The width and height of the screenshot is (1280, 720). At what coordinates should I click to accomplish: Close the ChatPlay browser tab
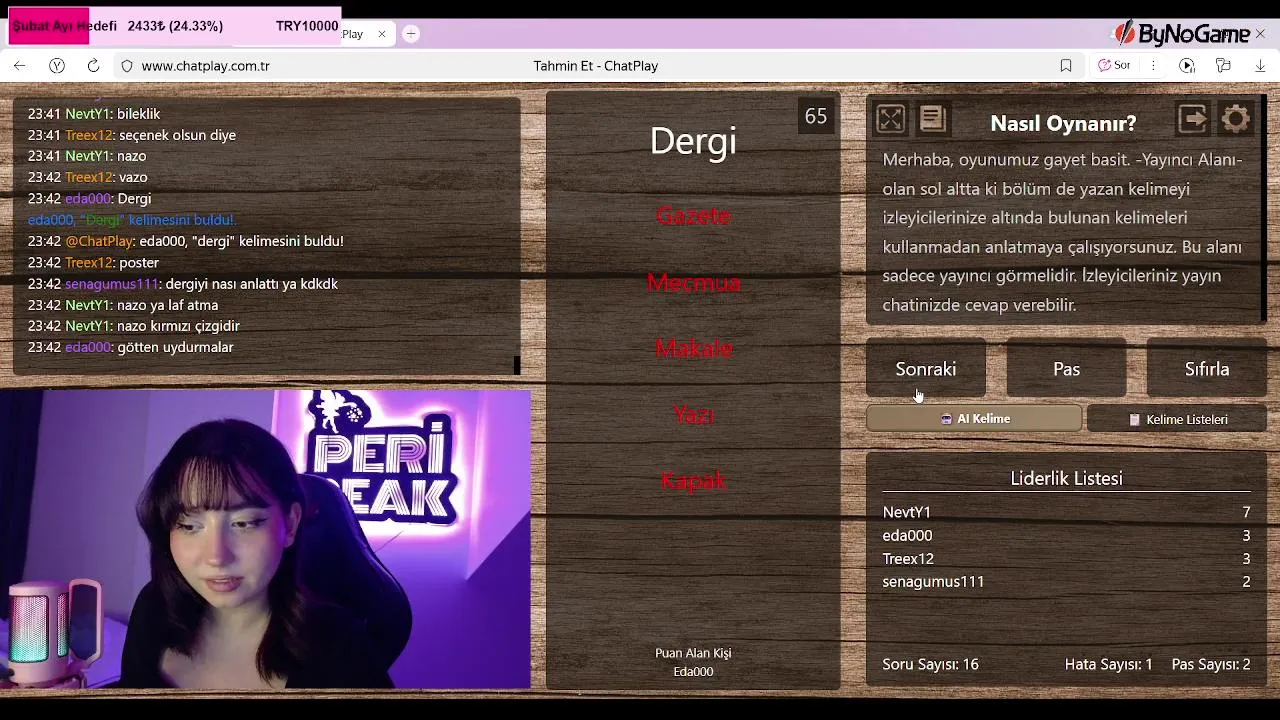(381, 34)
